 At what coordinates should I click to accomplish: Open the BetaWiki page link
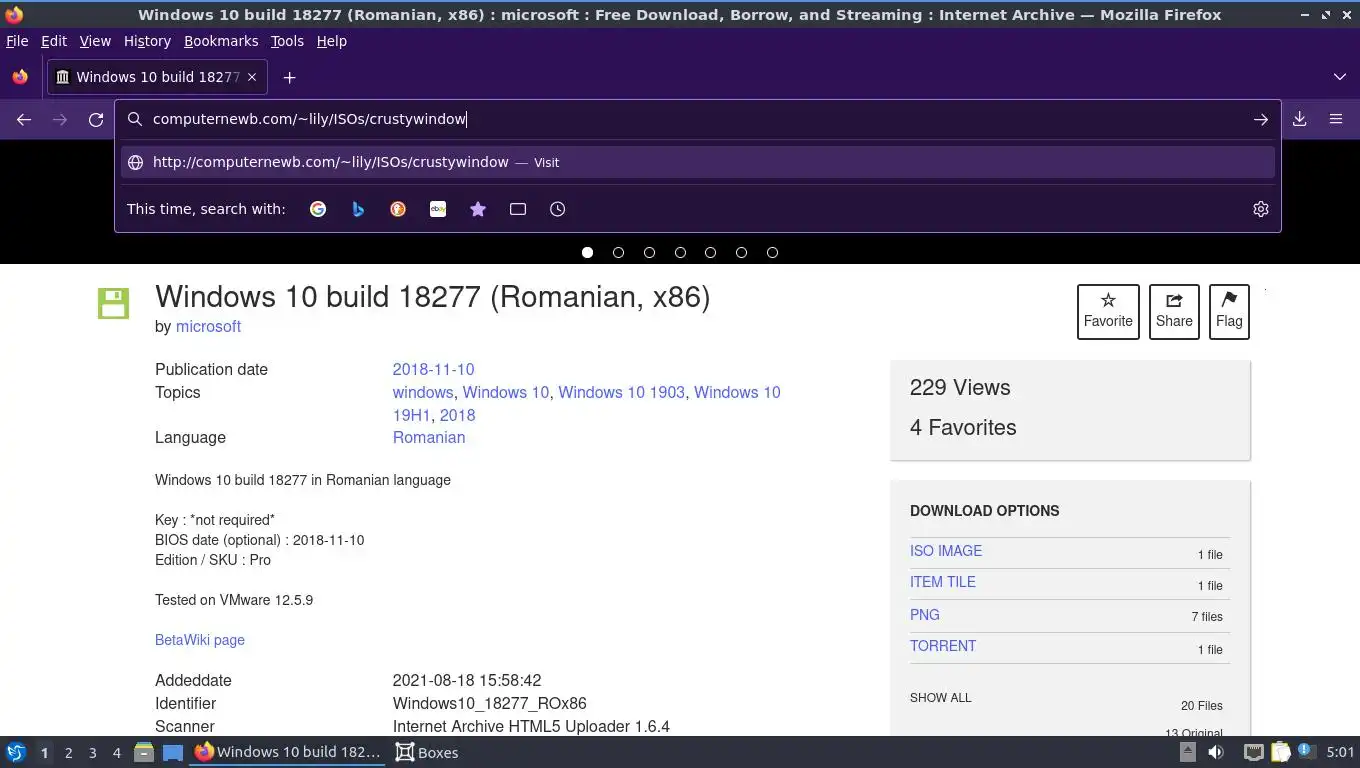(x=200, y=640)
